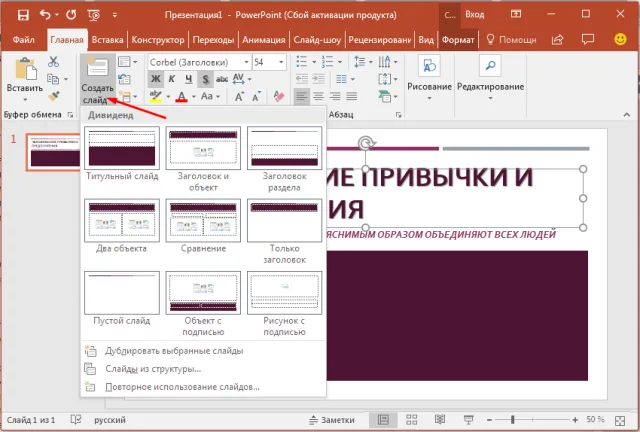The height and width of the screenshot is (432, 640).
Task: Align text to the right
Action: (335, 96)
